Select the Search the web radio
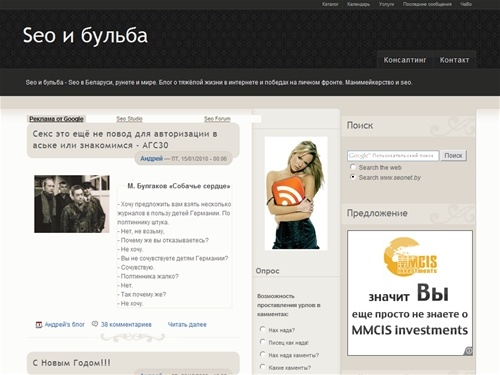Viewport: 500px width, 375px height. [353, 167]
